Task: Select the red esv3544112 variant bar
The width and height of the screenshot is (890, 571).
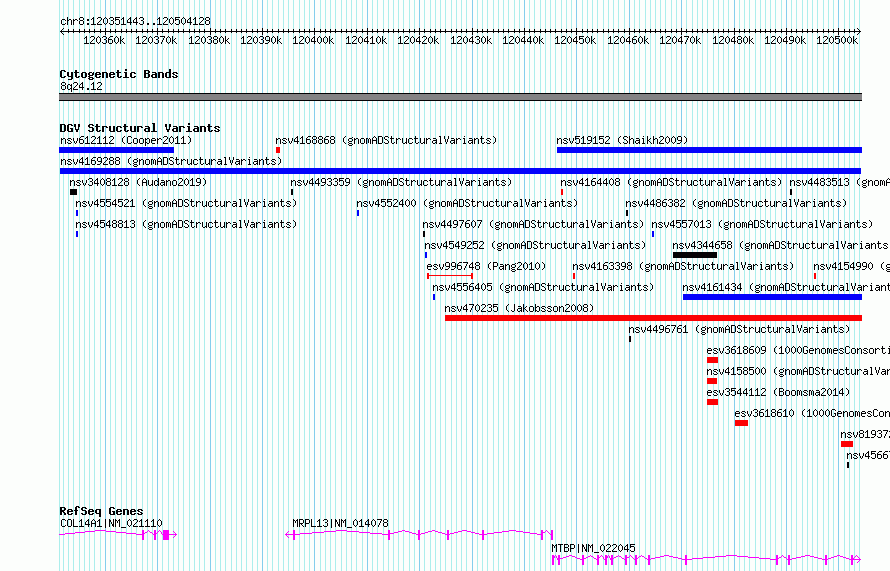Action: (712, 402)
